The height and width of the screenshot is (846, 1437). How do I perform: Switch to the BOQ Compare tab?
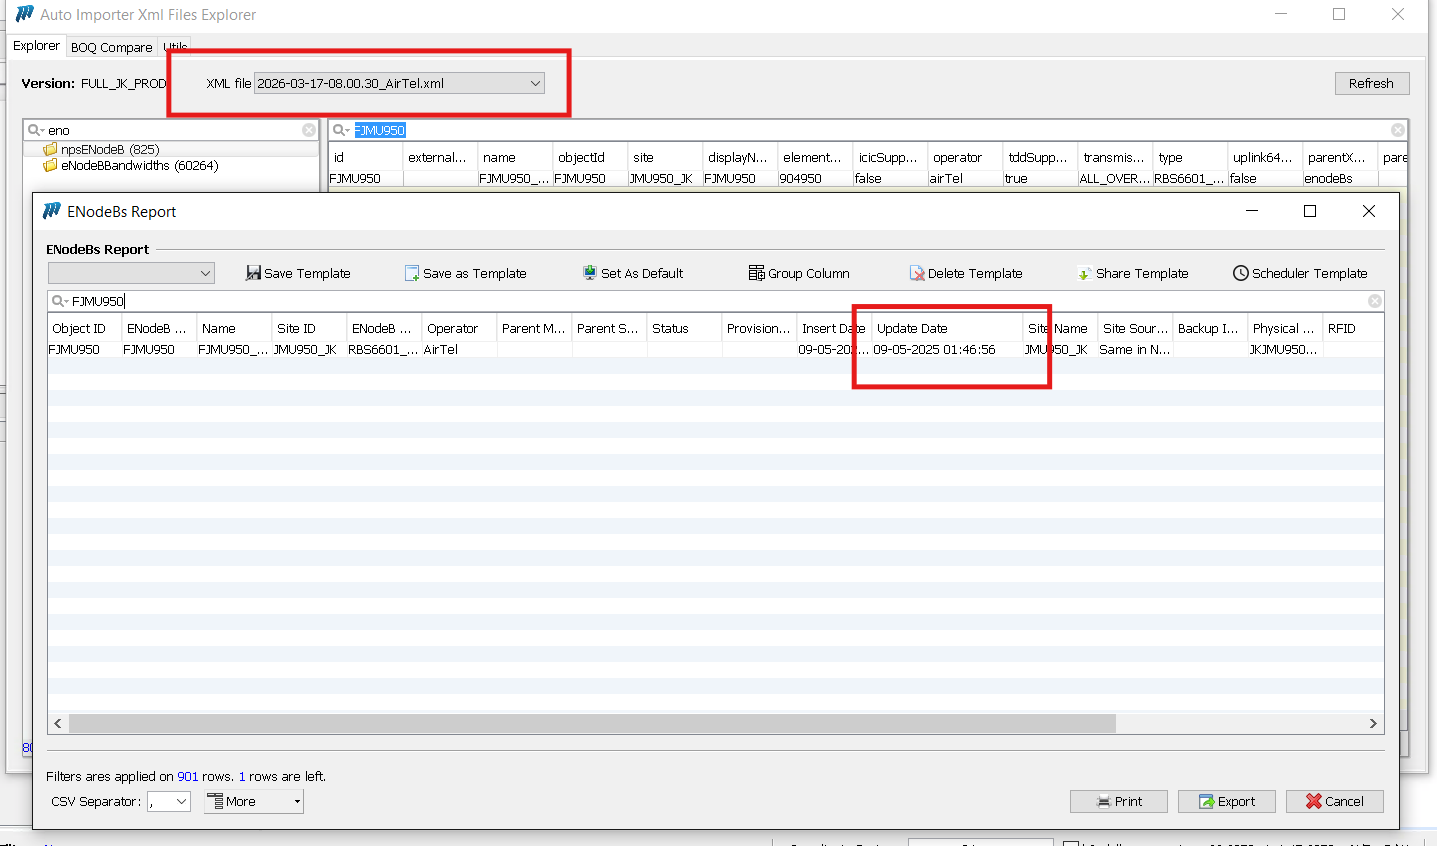(x=111, y=47)
